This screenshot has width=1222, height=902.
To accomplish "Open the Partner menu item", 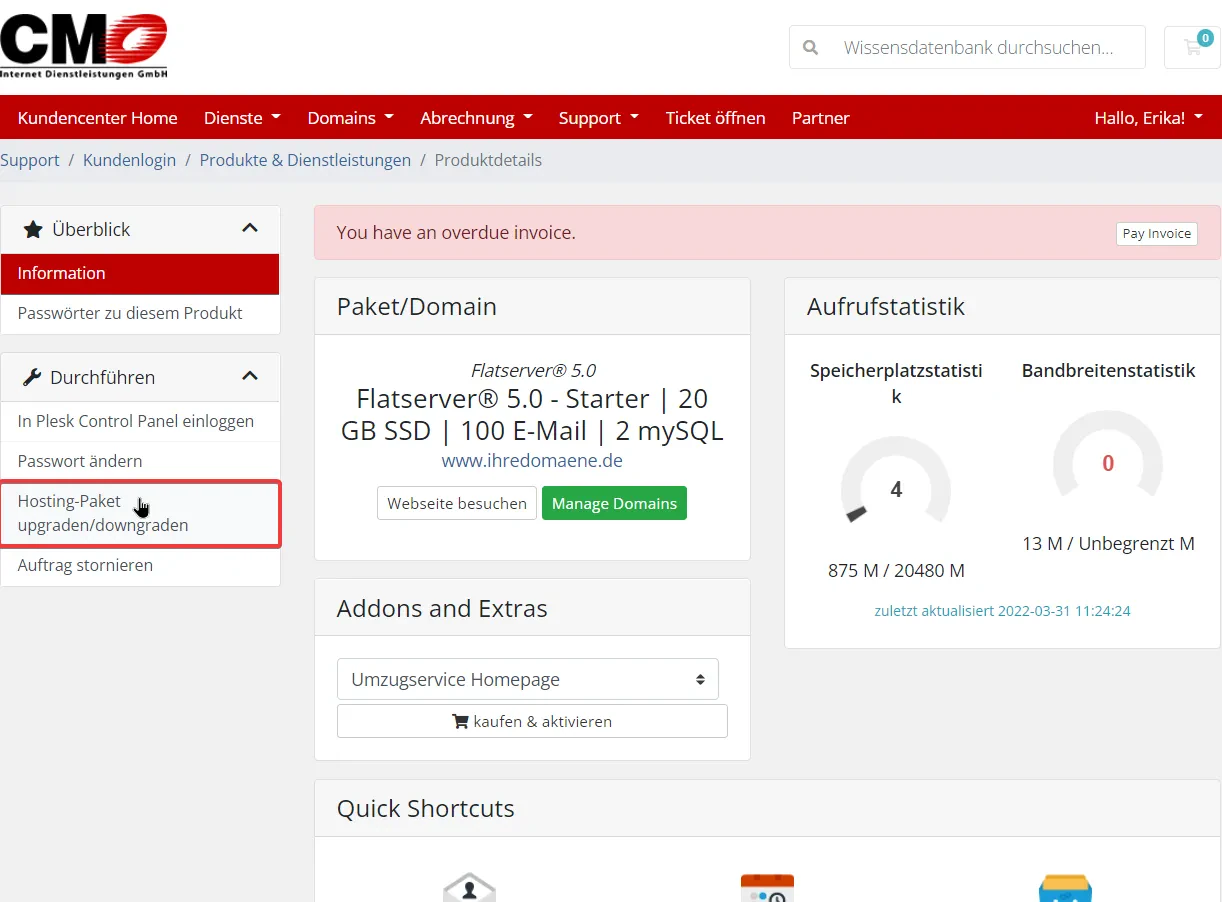I will point(821,118).
